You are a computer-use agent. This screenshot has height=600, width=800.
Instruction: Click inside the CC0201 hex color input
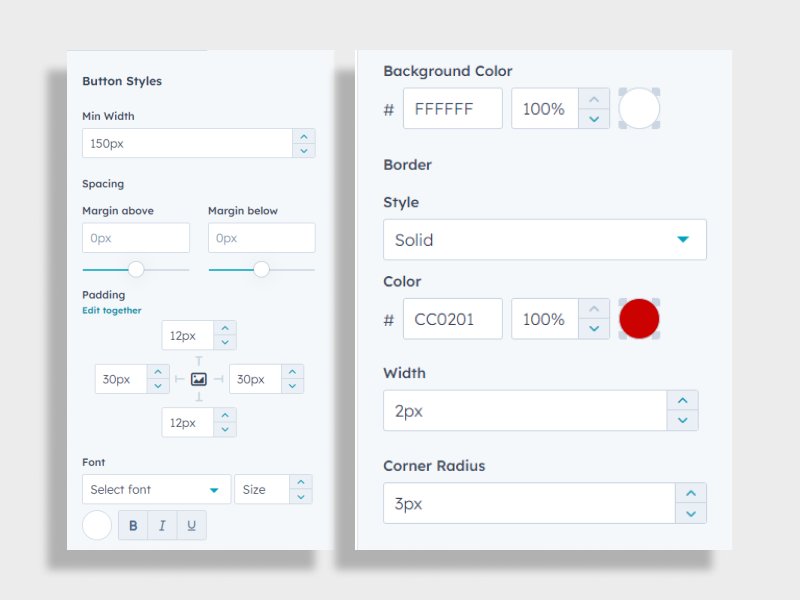tap(452, 318)
